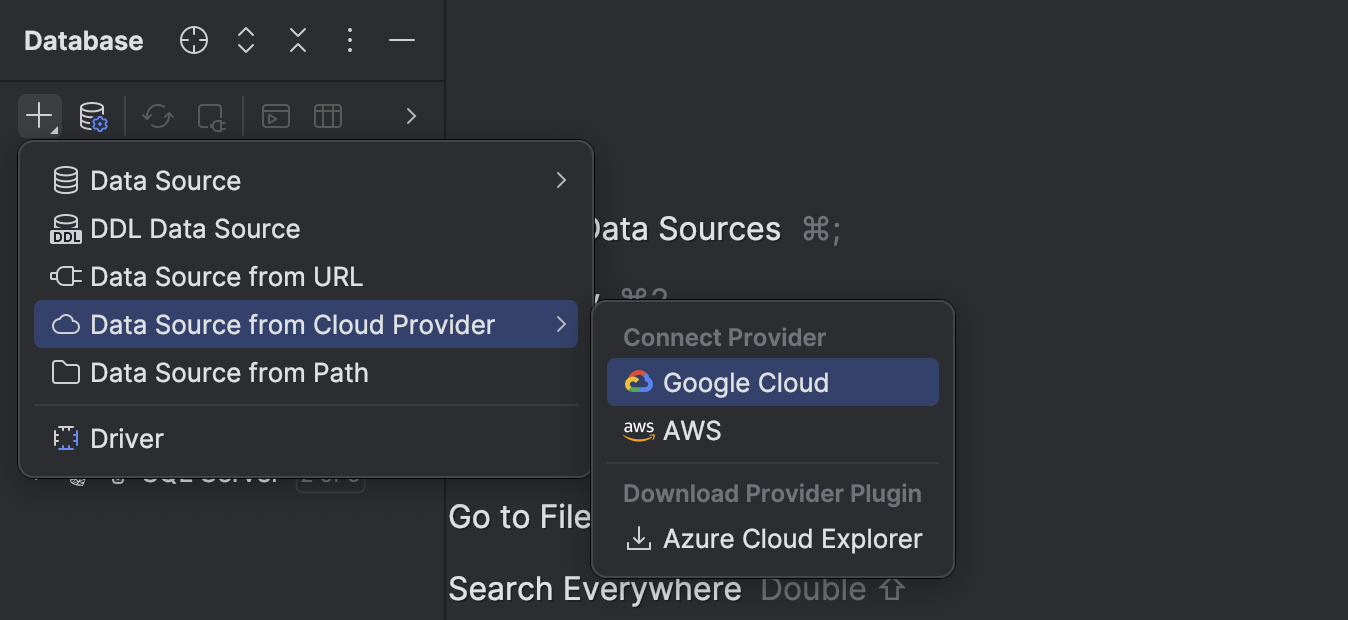The image size is (1348, 620).
Task: Connect the Google Cloud provider
Action: click(x=773, y=383)
